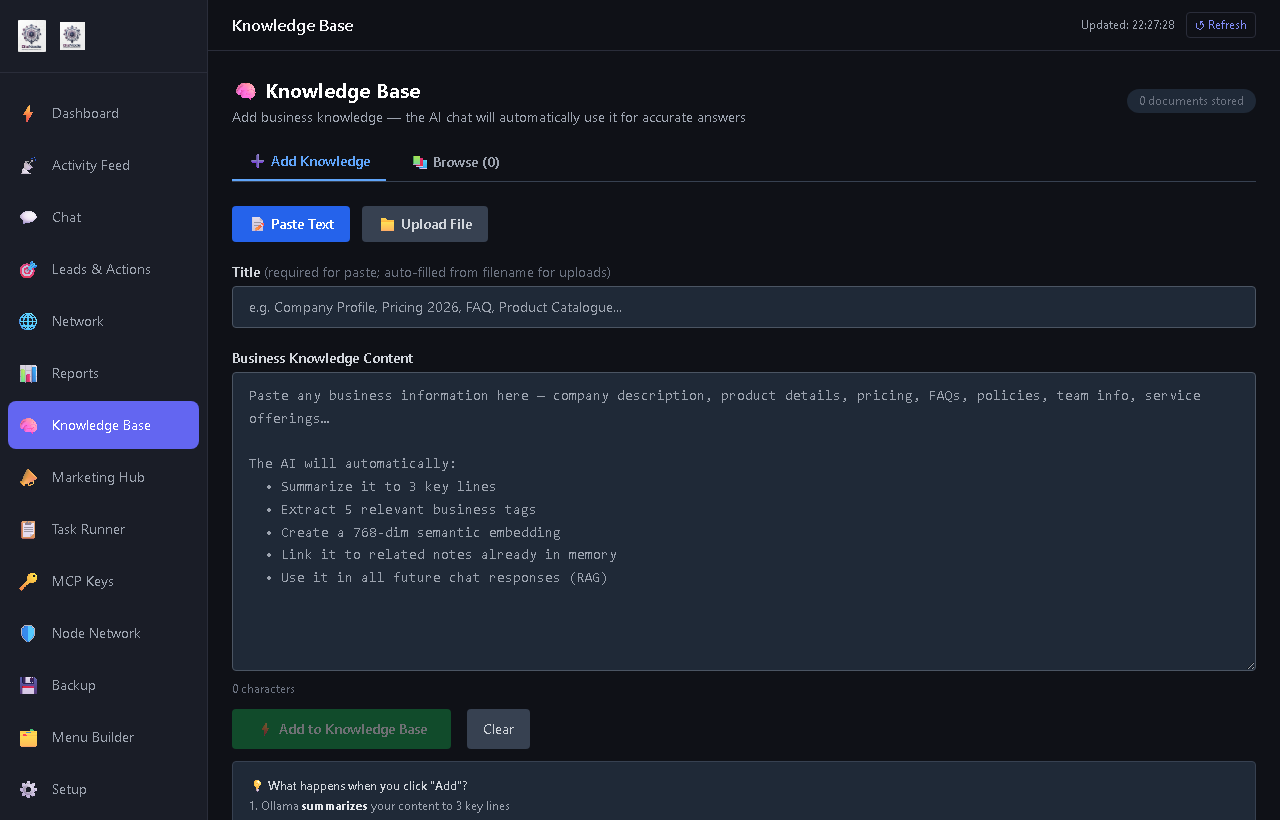Click the Clear button below the content box
Viewport: 1280px width, 820px height.
pos(498,729)
